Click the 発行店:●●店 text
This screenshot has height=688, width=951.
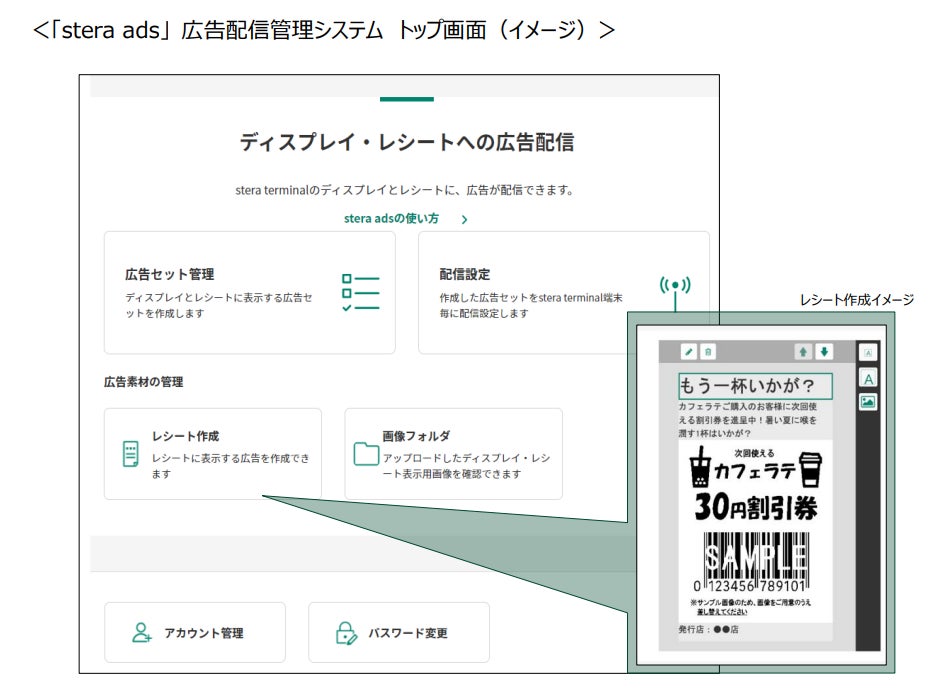(708, 629)
